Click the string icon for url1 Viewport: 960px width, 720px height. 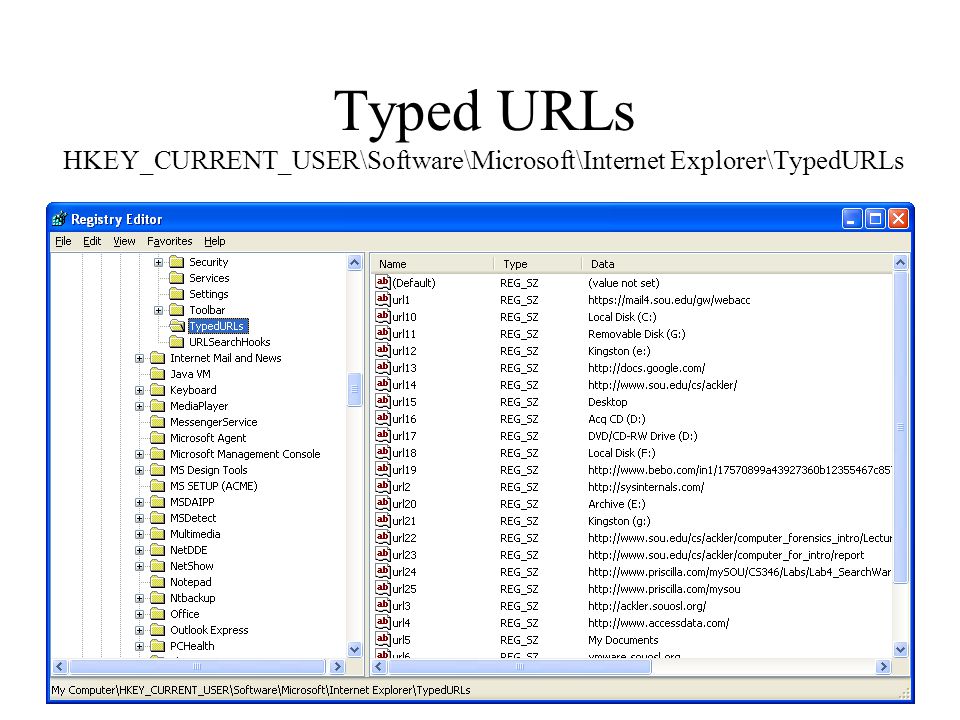pyautogui.click(x=383, y=299)
